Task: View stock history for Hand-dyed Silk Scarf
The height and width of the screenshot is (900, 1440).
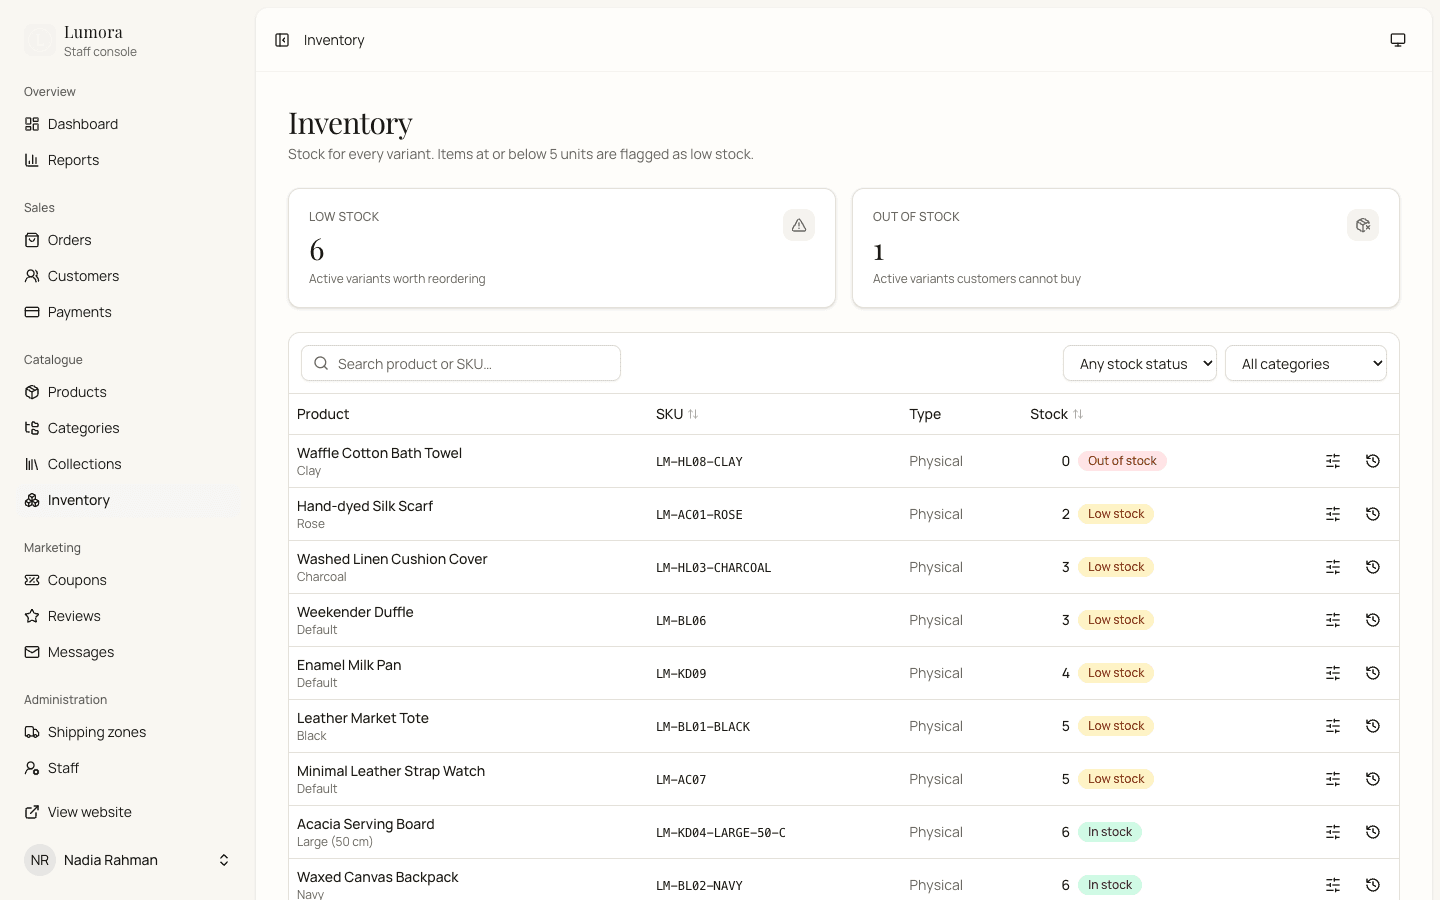Action: pos(1373,514)
